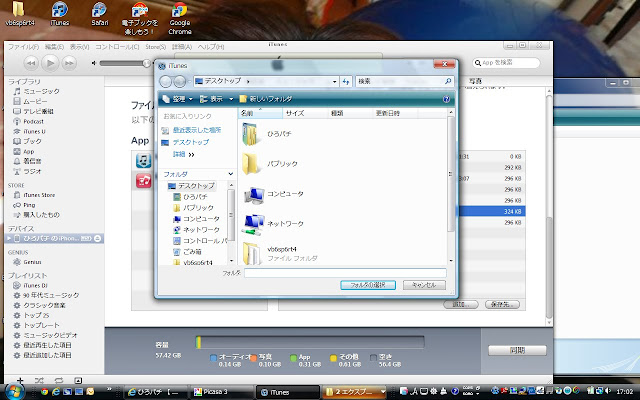
Task: Collapse the フォルダ pane chevron
Action: point(231,174)
